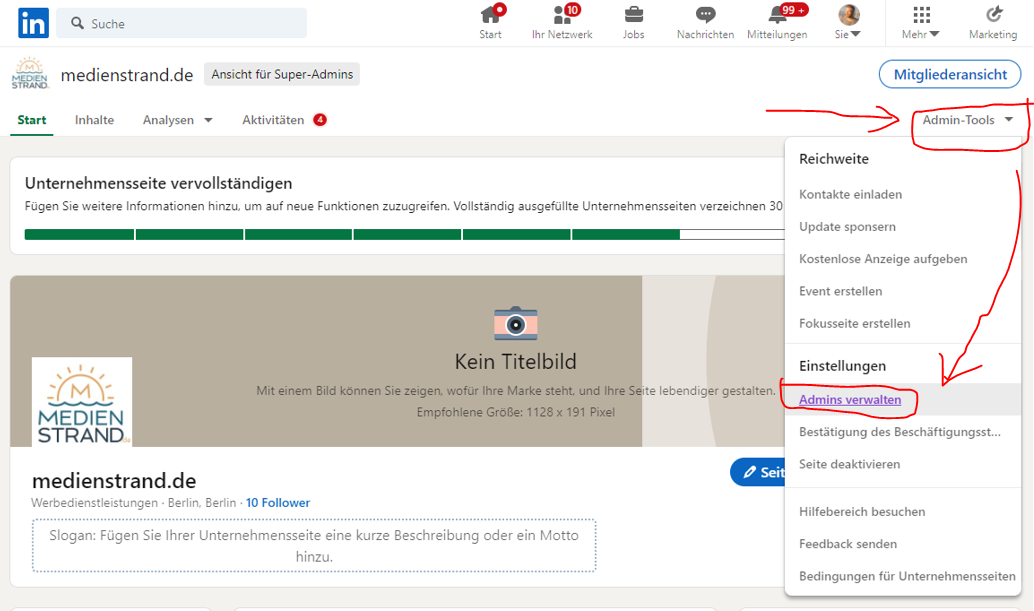This screenshot has width=1034, height=611.
Task: Switch to the Inhalte tab
Action: [94, 120]
